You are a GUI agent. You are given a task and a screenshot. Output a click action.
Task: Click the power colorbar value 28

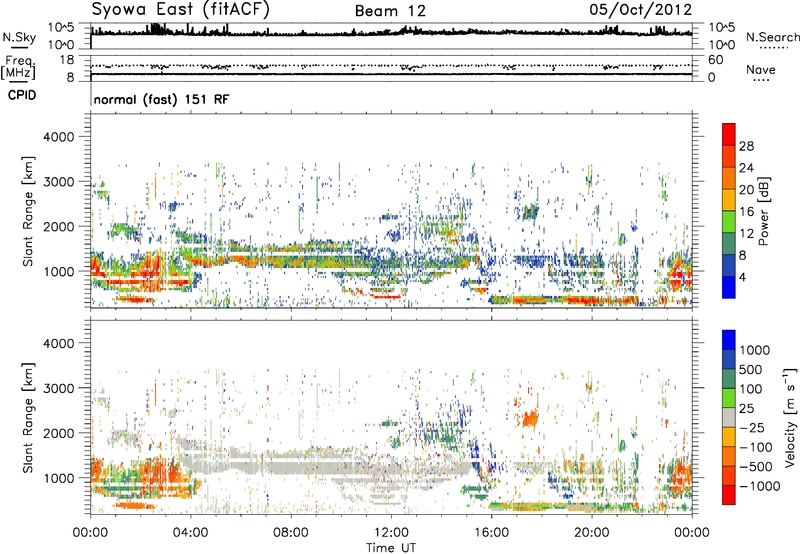pyautogui.click(x=746, y=146)
